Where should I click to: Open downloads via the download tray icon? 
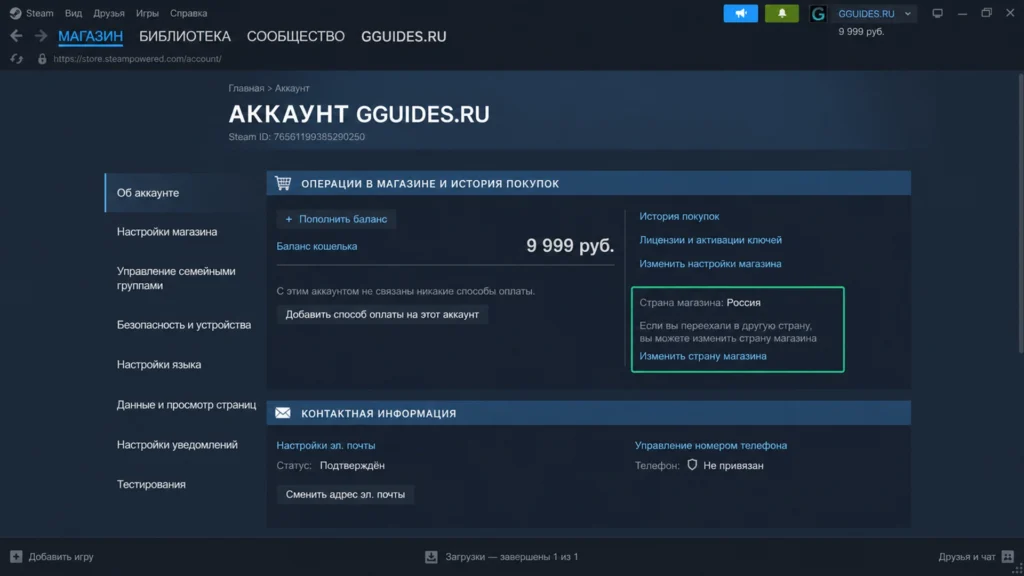(431, 556)
